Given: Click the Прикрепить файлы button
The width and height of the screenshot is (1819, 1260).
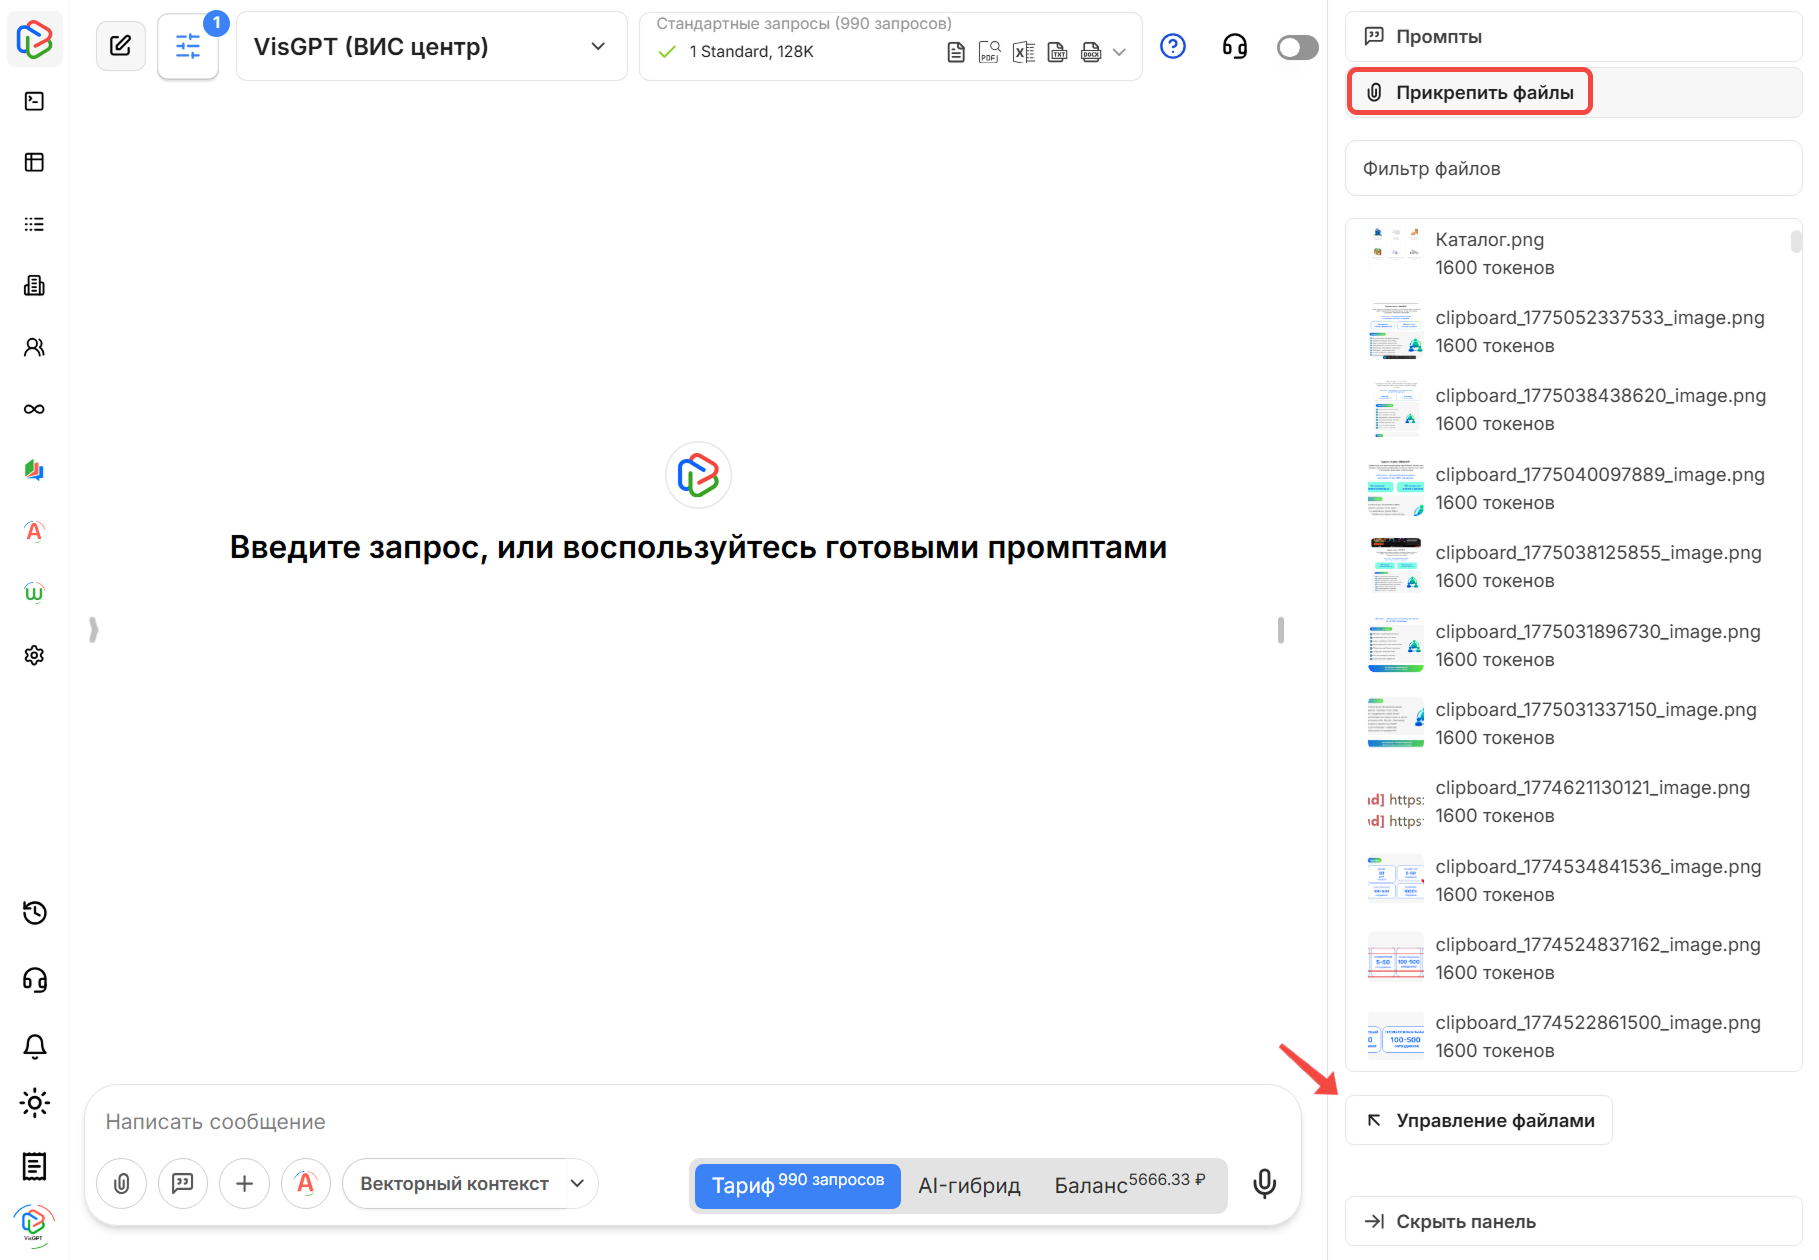Looking at the screenshot, I should pyautogui.click(x=1468, y=91).
